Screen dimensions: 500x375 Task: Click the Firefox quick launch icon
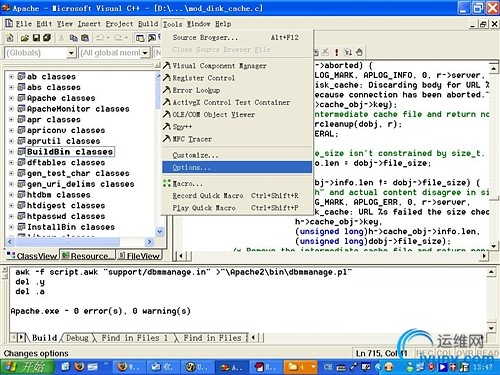79,367
